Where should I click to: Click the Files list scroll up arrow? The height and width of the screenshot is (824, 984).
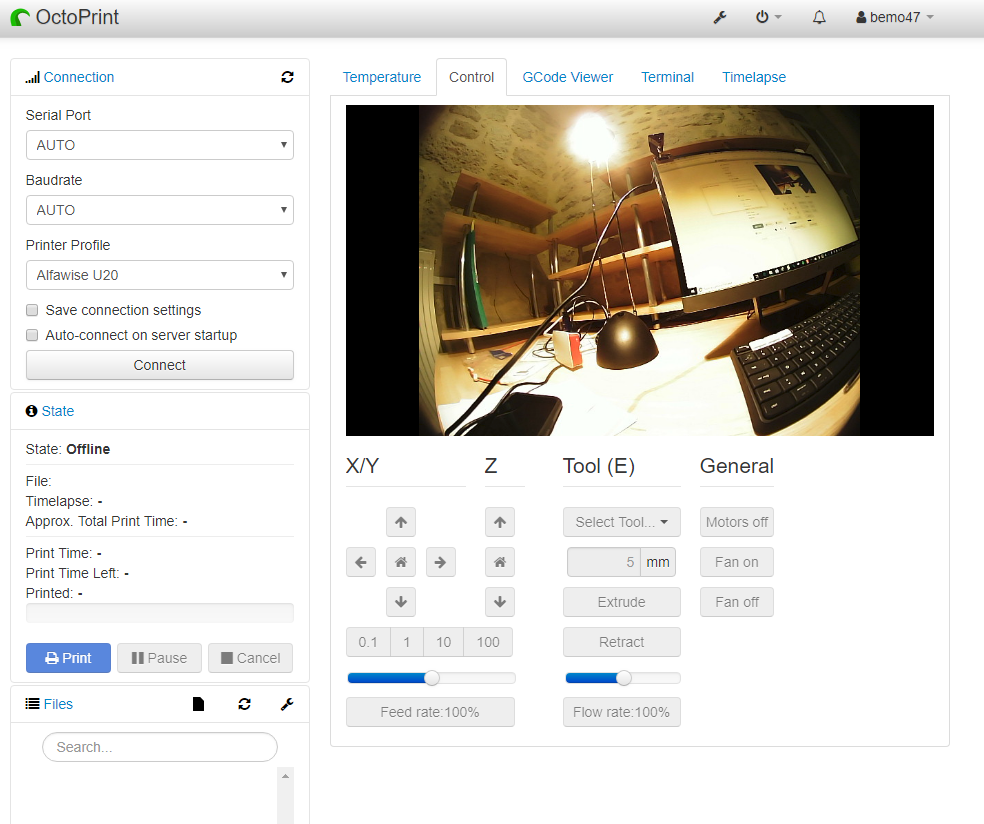click(286, 776)
